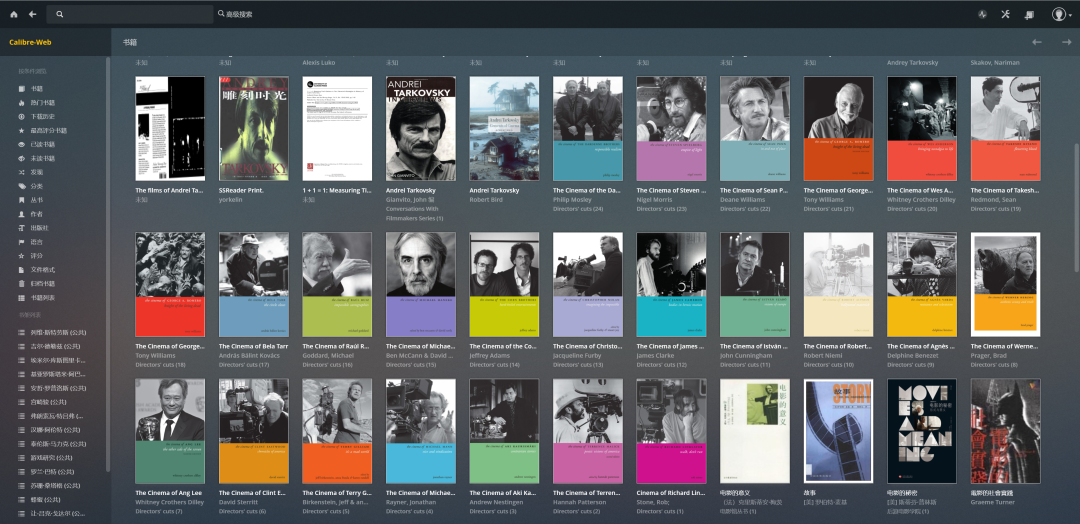Go to next page arrow in header
Viewport: 1080px width, 524px height.
(x=1066, y=42)
